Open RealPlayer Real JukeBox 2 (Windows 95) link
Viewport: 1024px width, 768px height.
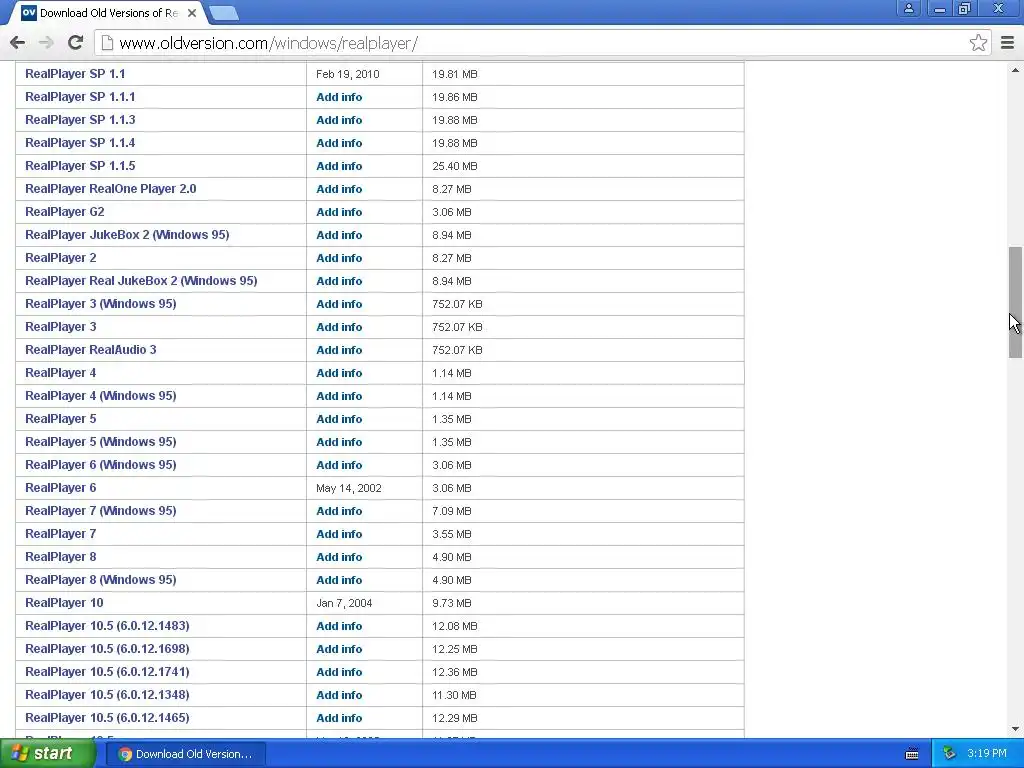[141, 281]
